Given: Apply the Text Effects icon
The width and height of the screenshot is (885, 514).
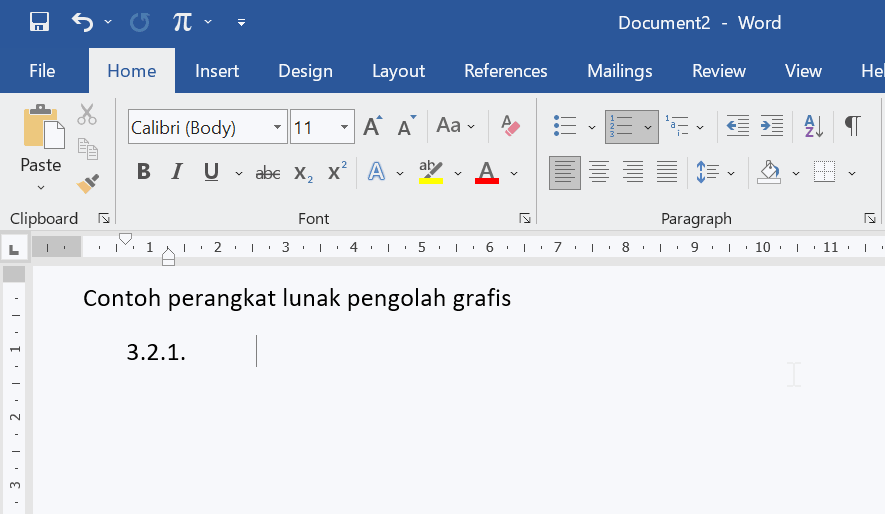Looking at the screenshot, I should click(377, 172).
